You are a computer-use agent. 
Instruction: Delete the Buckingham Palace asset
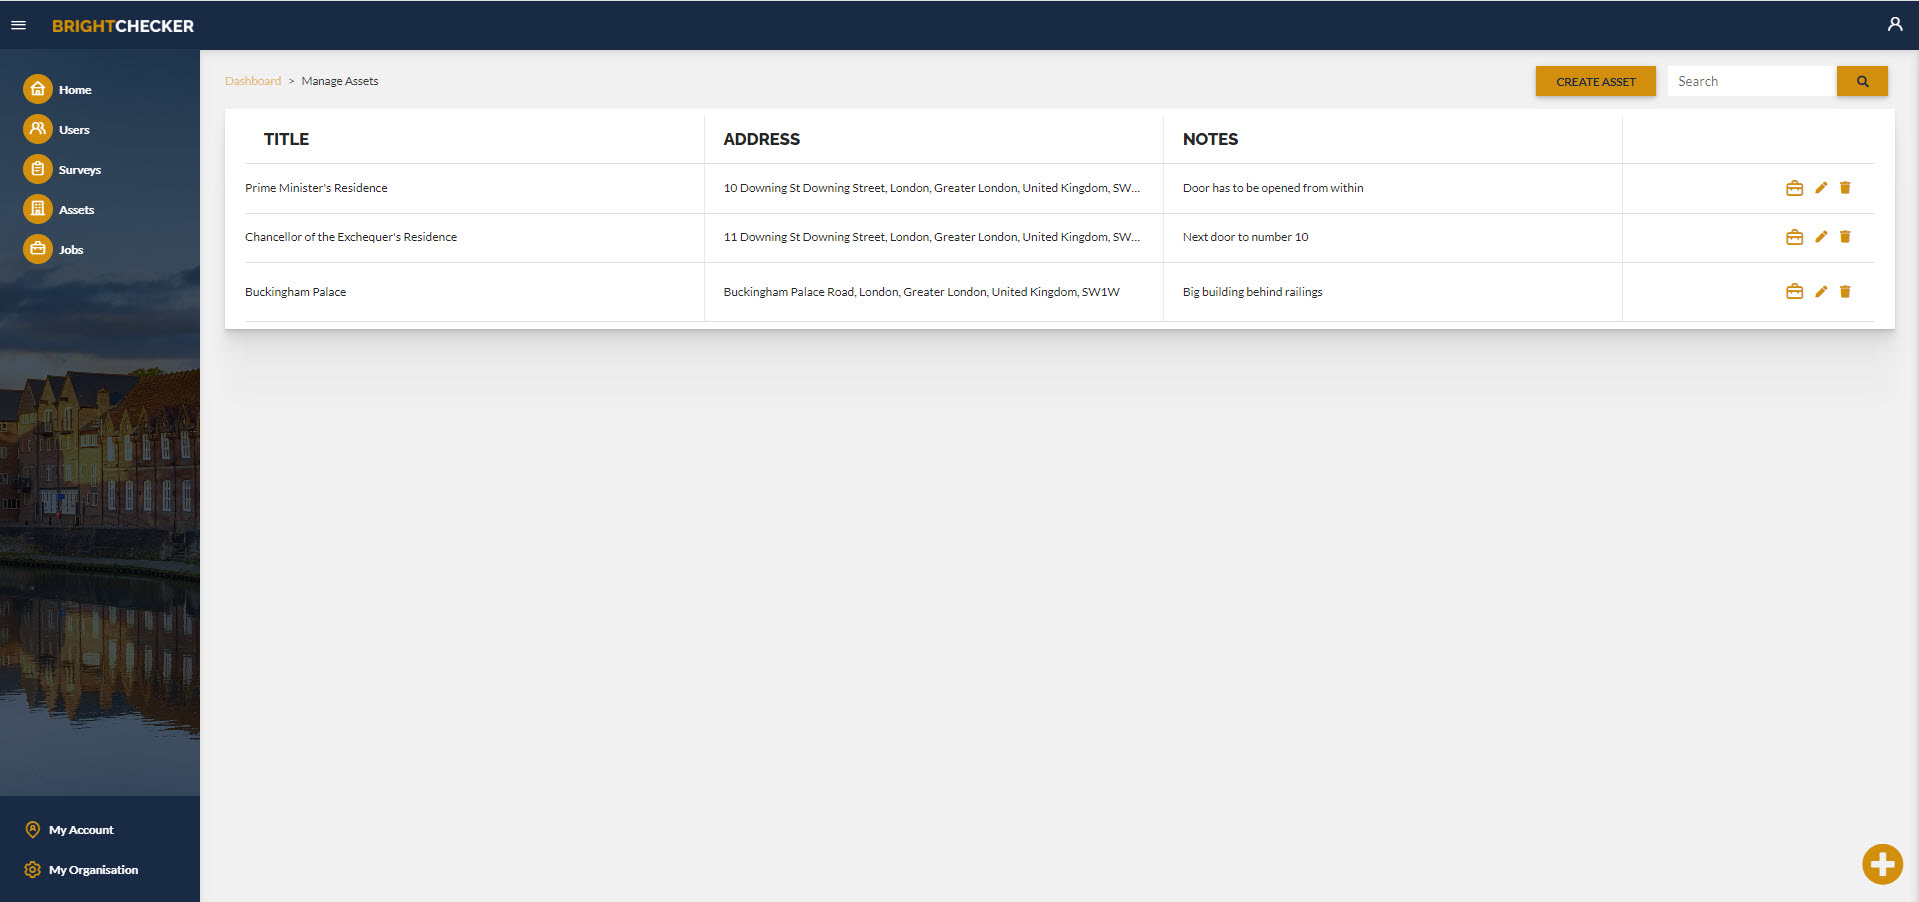click(x=1845, y=292)
